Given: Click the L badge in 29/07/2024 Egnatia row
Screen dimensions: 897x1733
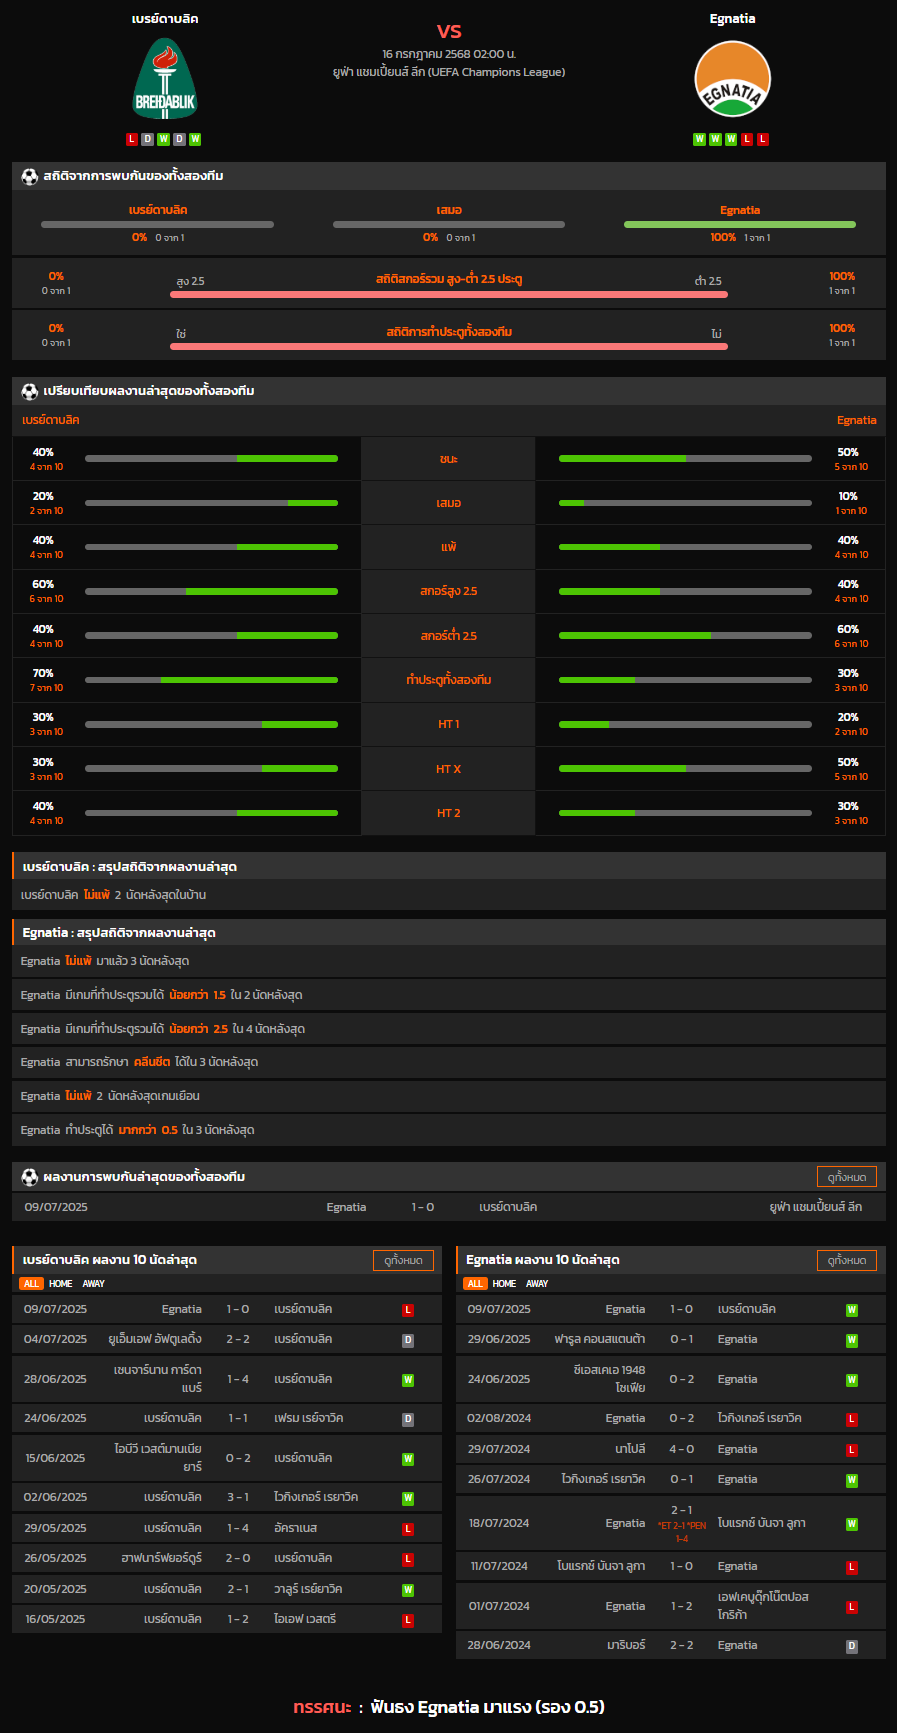Looking at the screenshot, I should [852, 1450].
